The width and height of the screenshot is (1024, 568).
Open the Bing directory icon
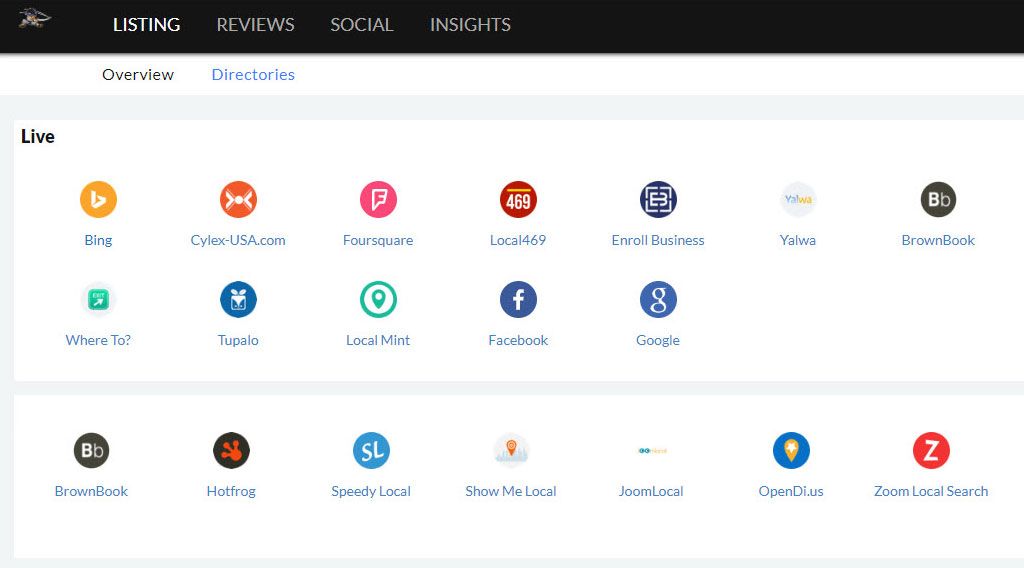tap(98, 199)
